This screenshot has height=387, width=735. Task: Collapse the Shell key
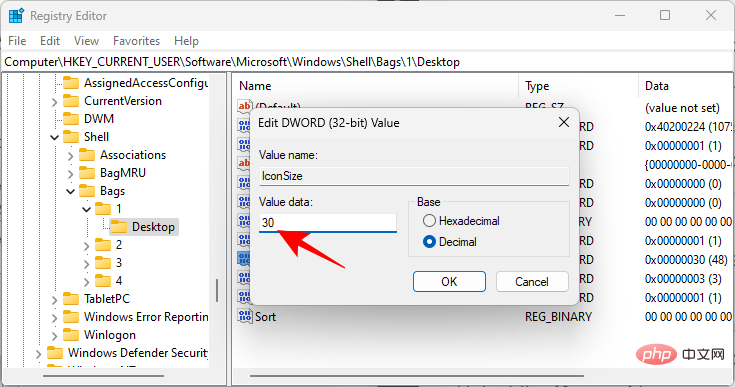[x=54, y=137]
